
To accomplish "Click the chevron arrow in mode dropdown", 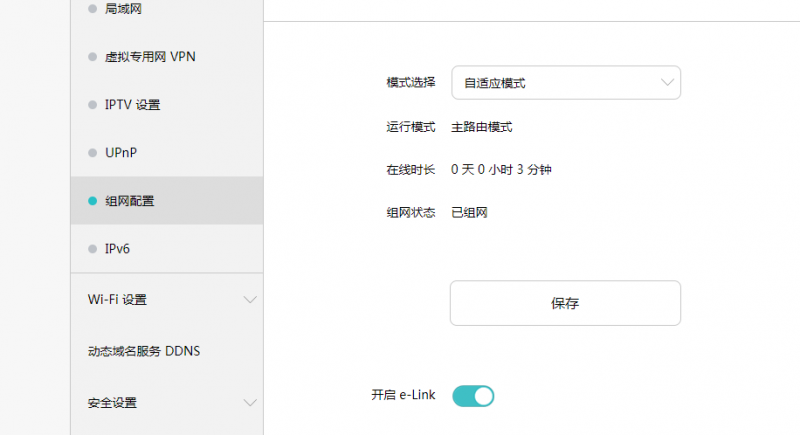I will pyautogui.click(x=667, y=82).
